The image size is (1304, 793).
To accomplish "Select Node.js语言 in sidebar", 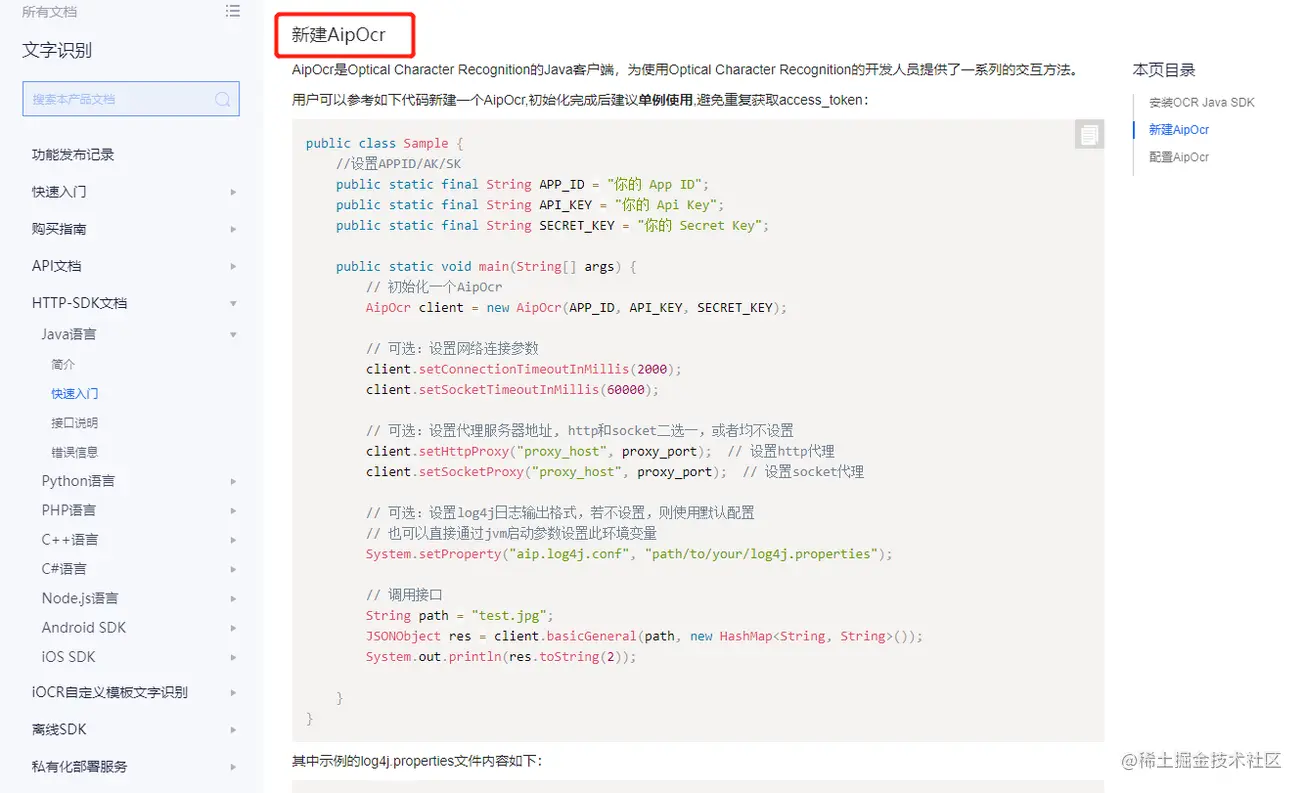I will coord(80,598).
